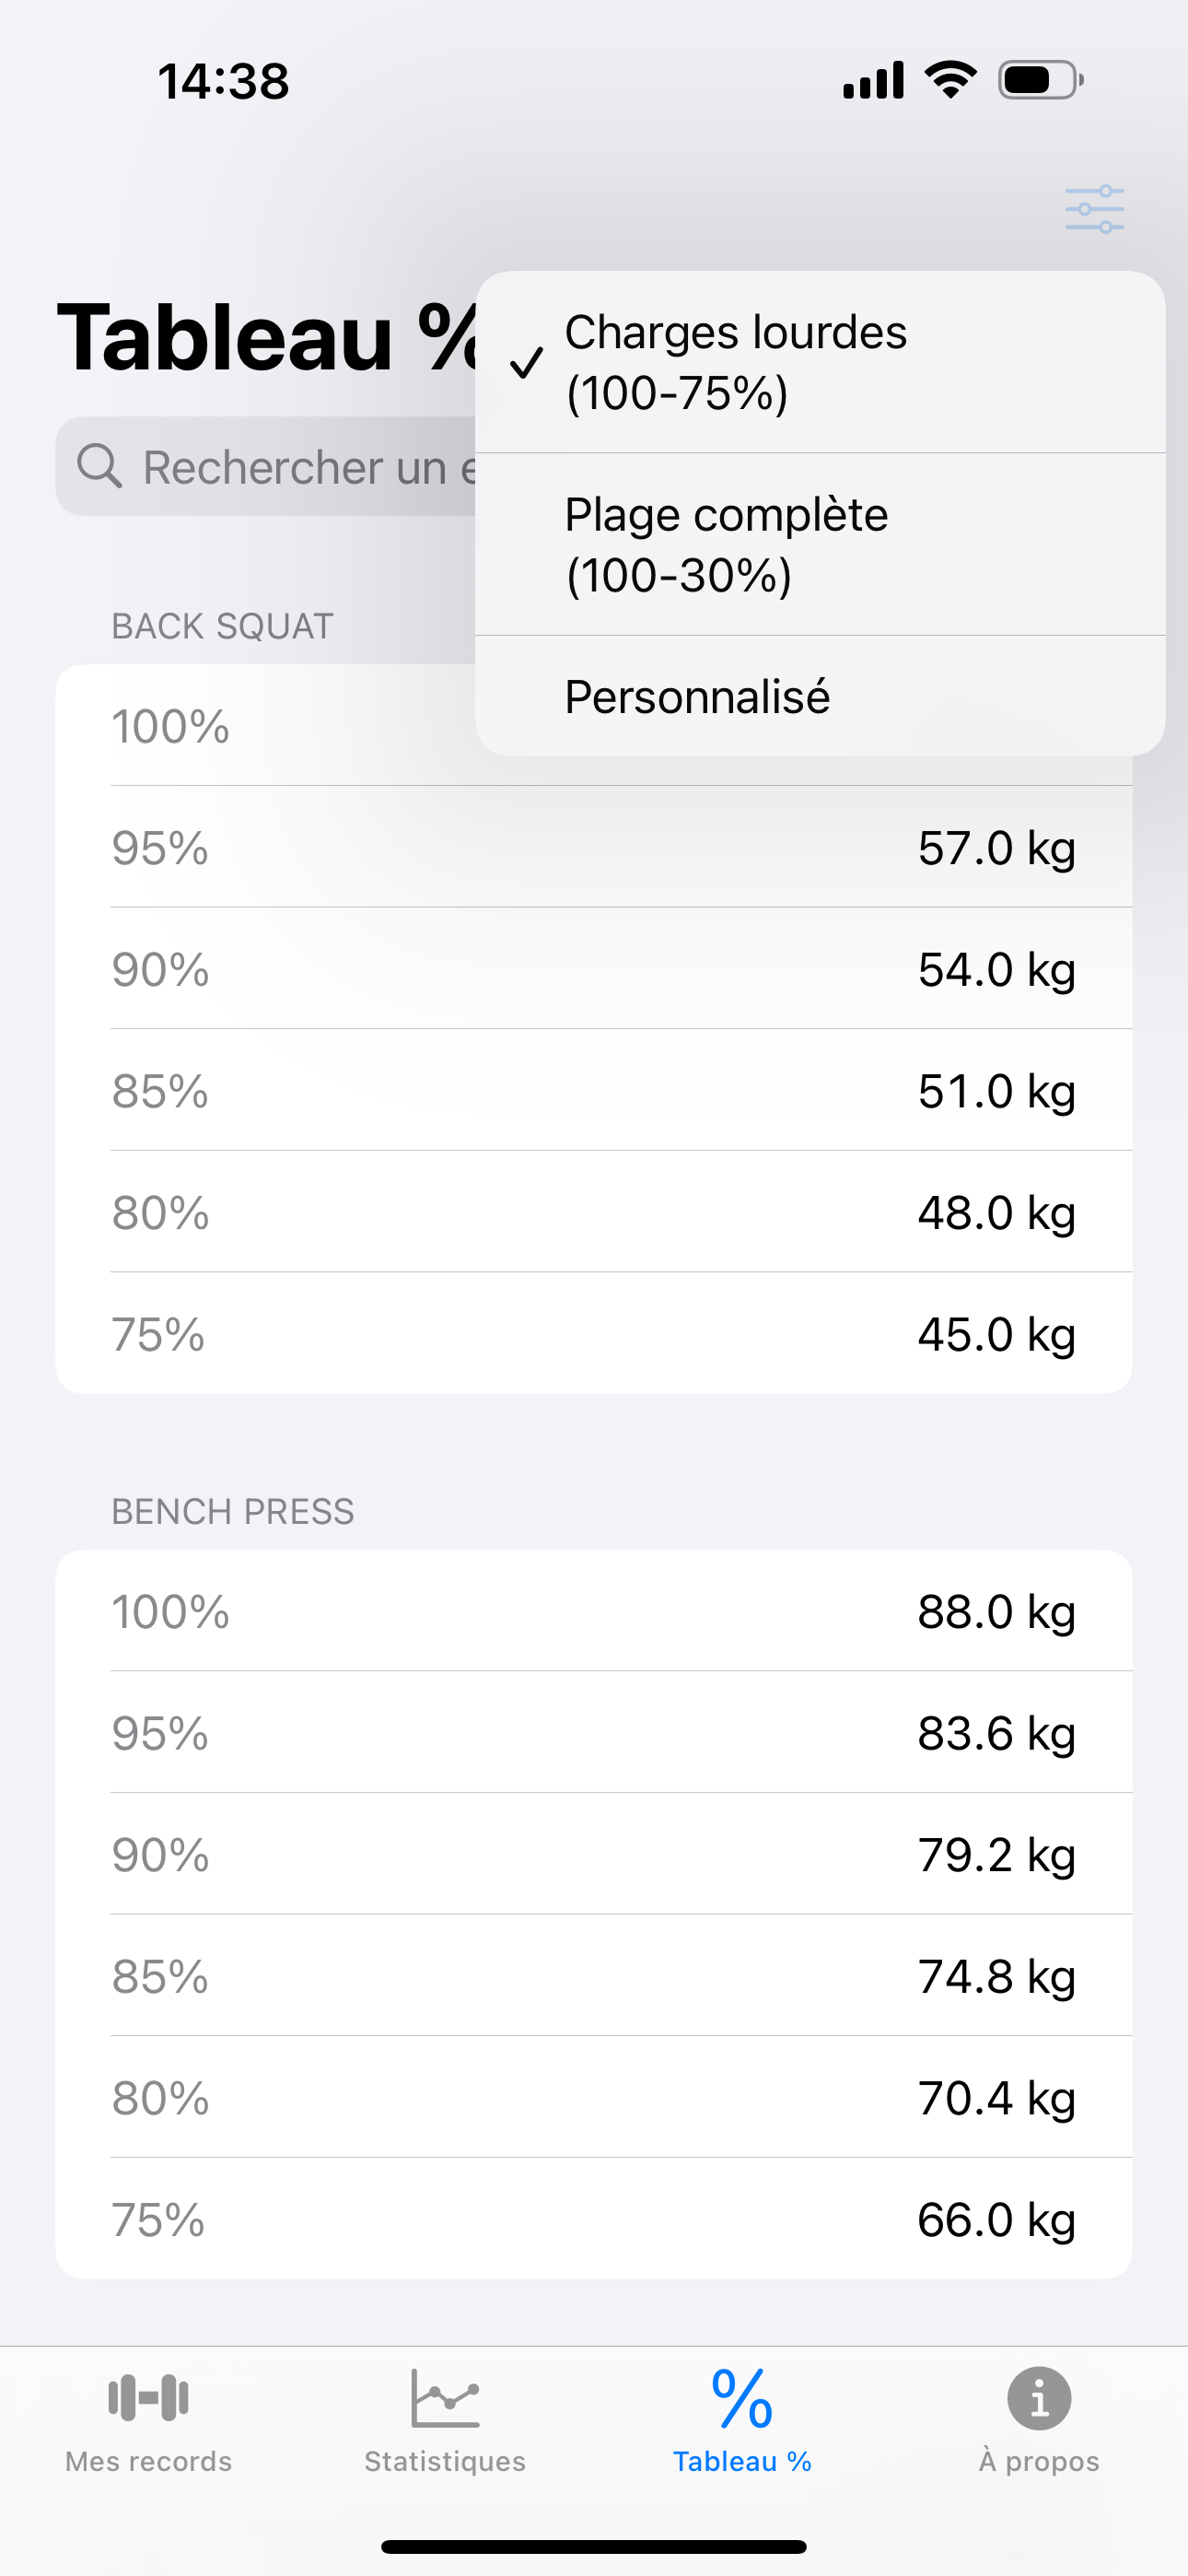Screen dimensions: 1188x2576
Task: Select Charges lourdes (100-75%) checked option
Action: (820, 362)
